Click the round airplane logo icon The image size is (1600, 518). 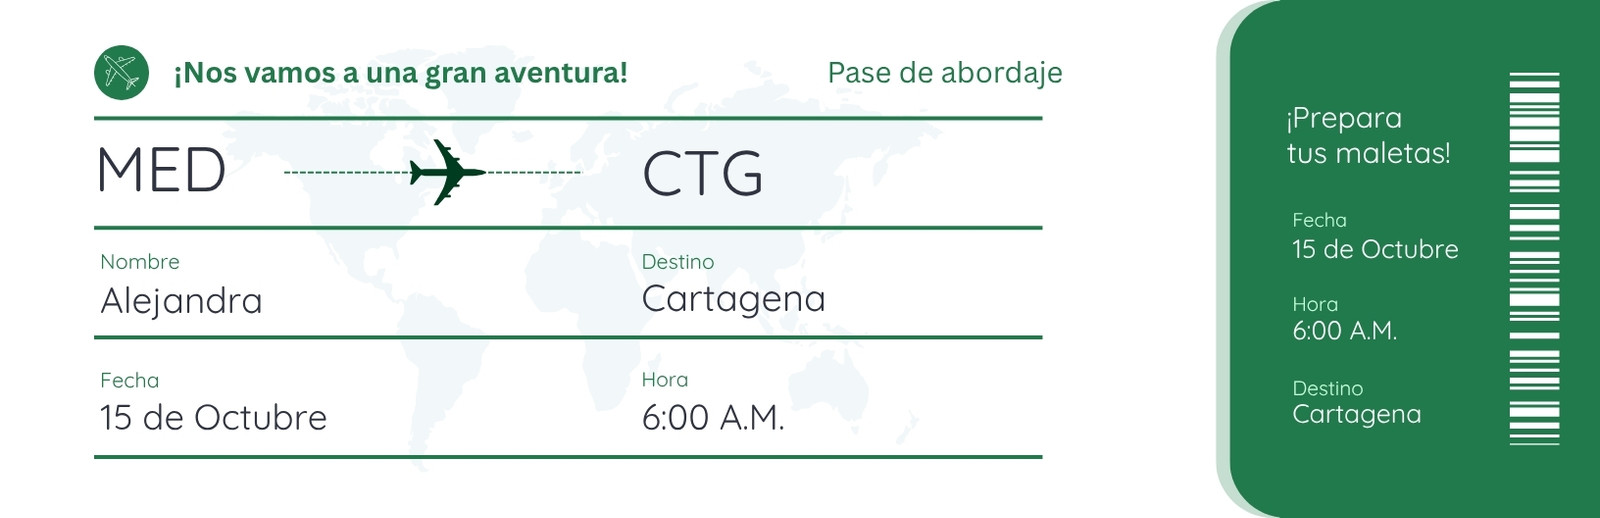coord(121,72)
